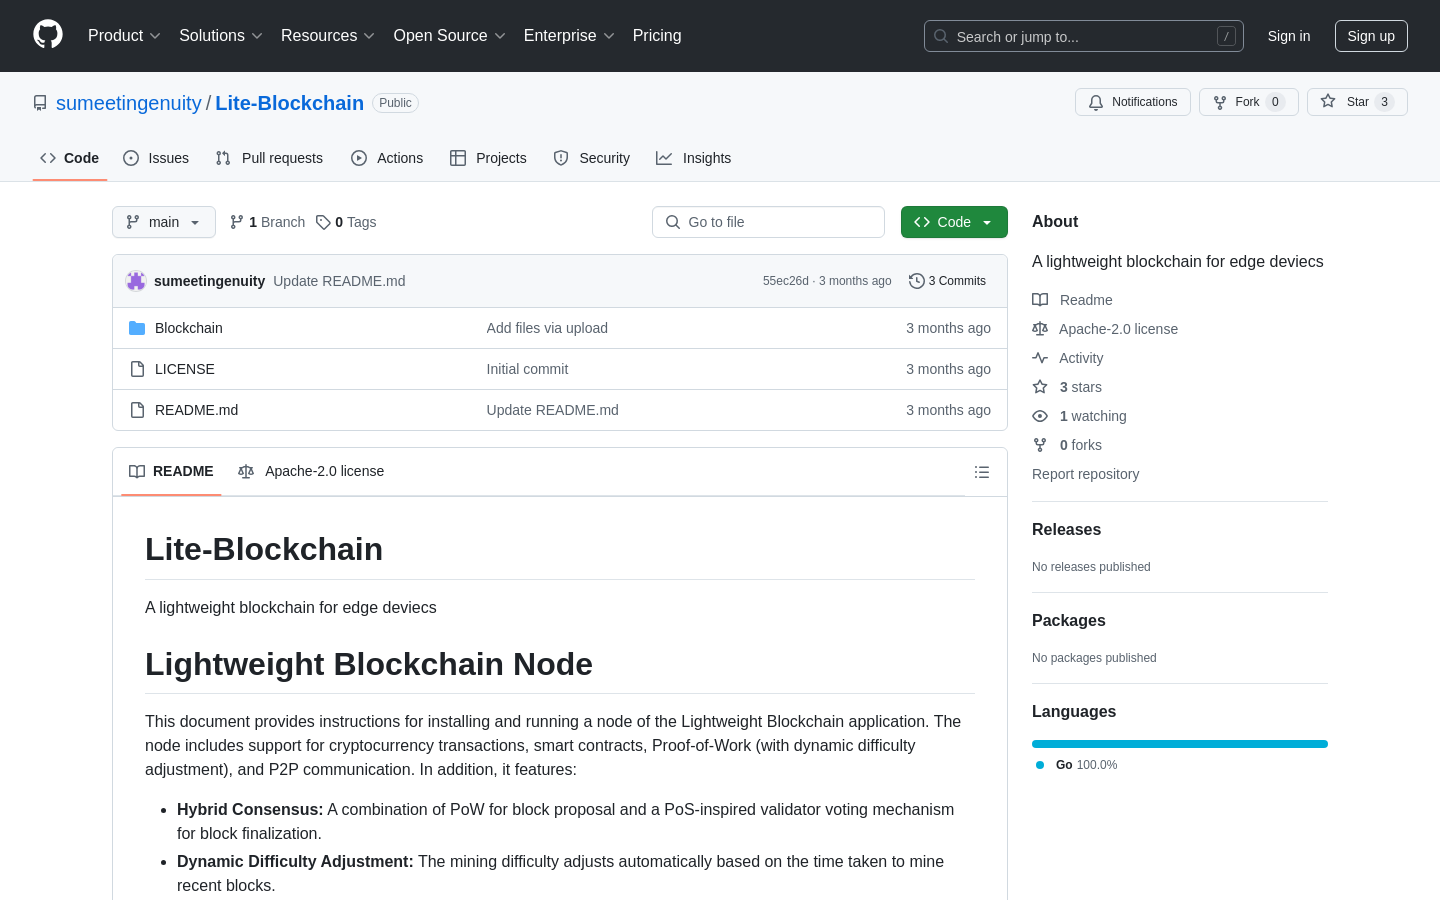The width and height of the screenshot is (1440, 900).
Task: Click the README.md file icon
Action: [137, 410]
